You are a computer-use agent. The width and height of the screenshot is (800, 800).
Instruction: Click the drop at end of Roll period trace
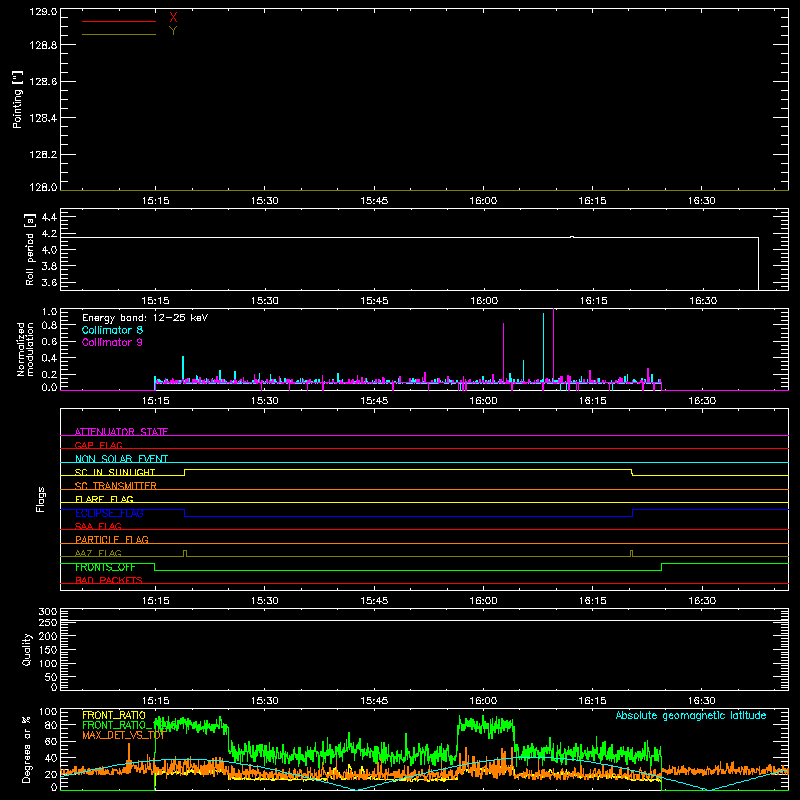(x=758, y=263)
